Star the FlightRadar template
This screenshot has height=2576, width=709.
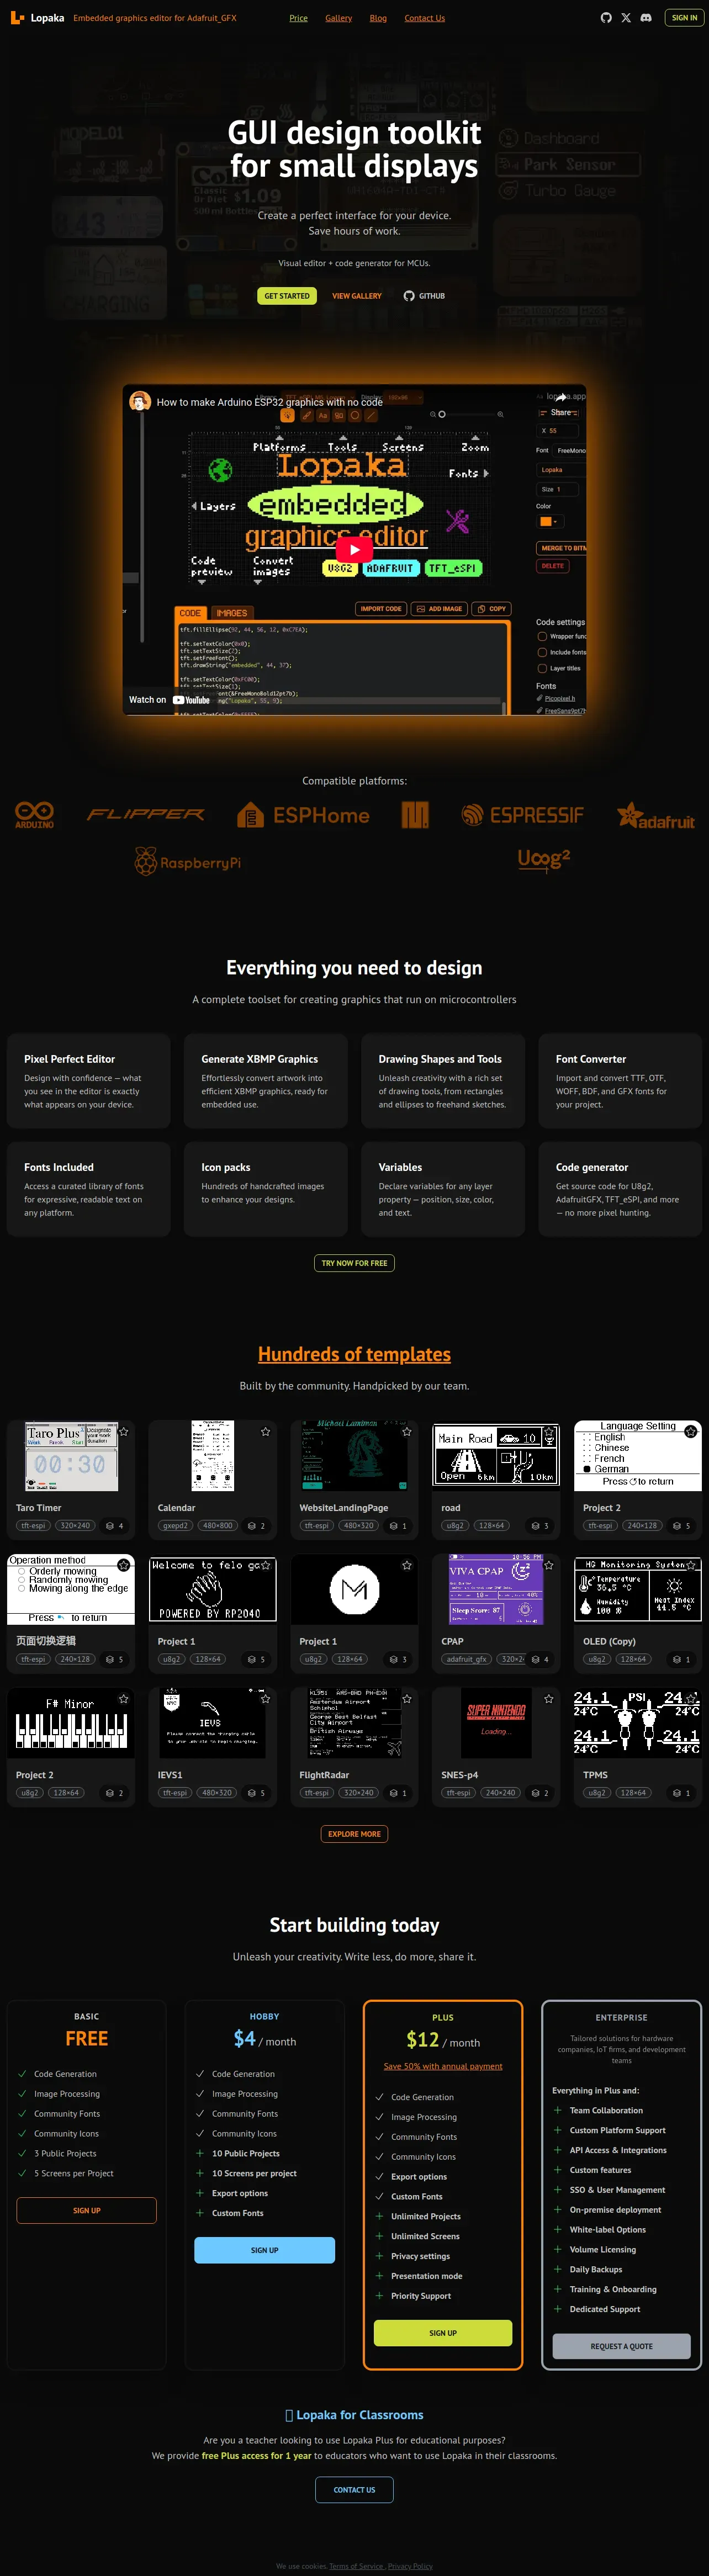click(x=407, y=1699)
